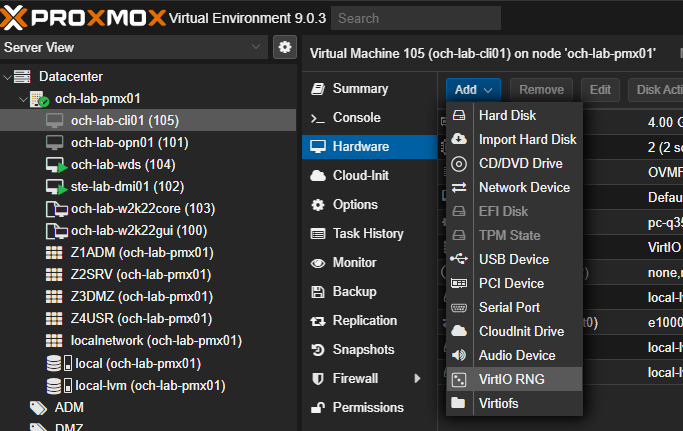
Task: Click the Hard Disk icon in Add menu
Action: click(459, 115)
